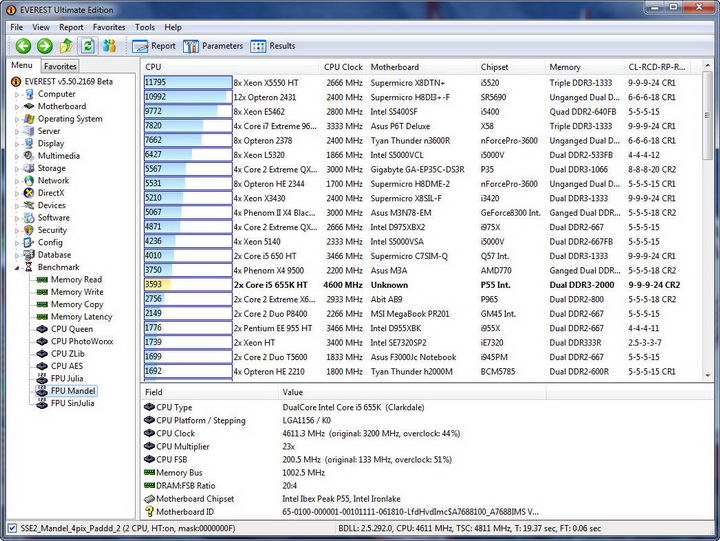The image size is (720, 541).
Task: Toggle the status bar checkbox
Action: click(x=12, y=528)
